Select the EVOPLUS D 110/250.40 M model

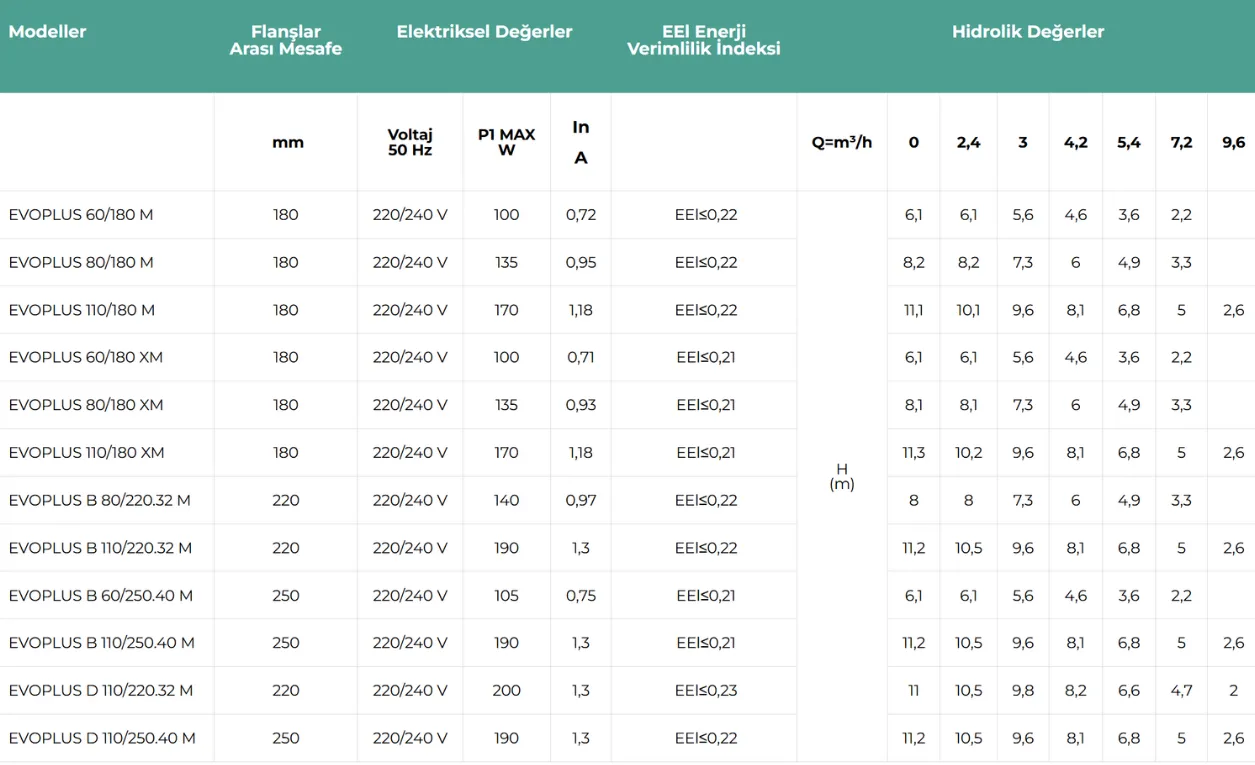pos(102,738)
